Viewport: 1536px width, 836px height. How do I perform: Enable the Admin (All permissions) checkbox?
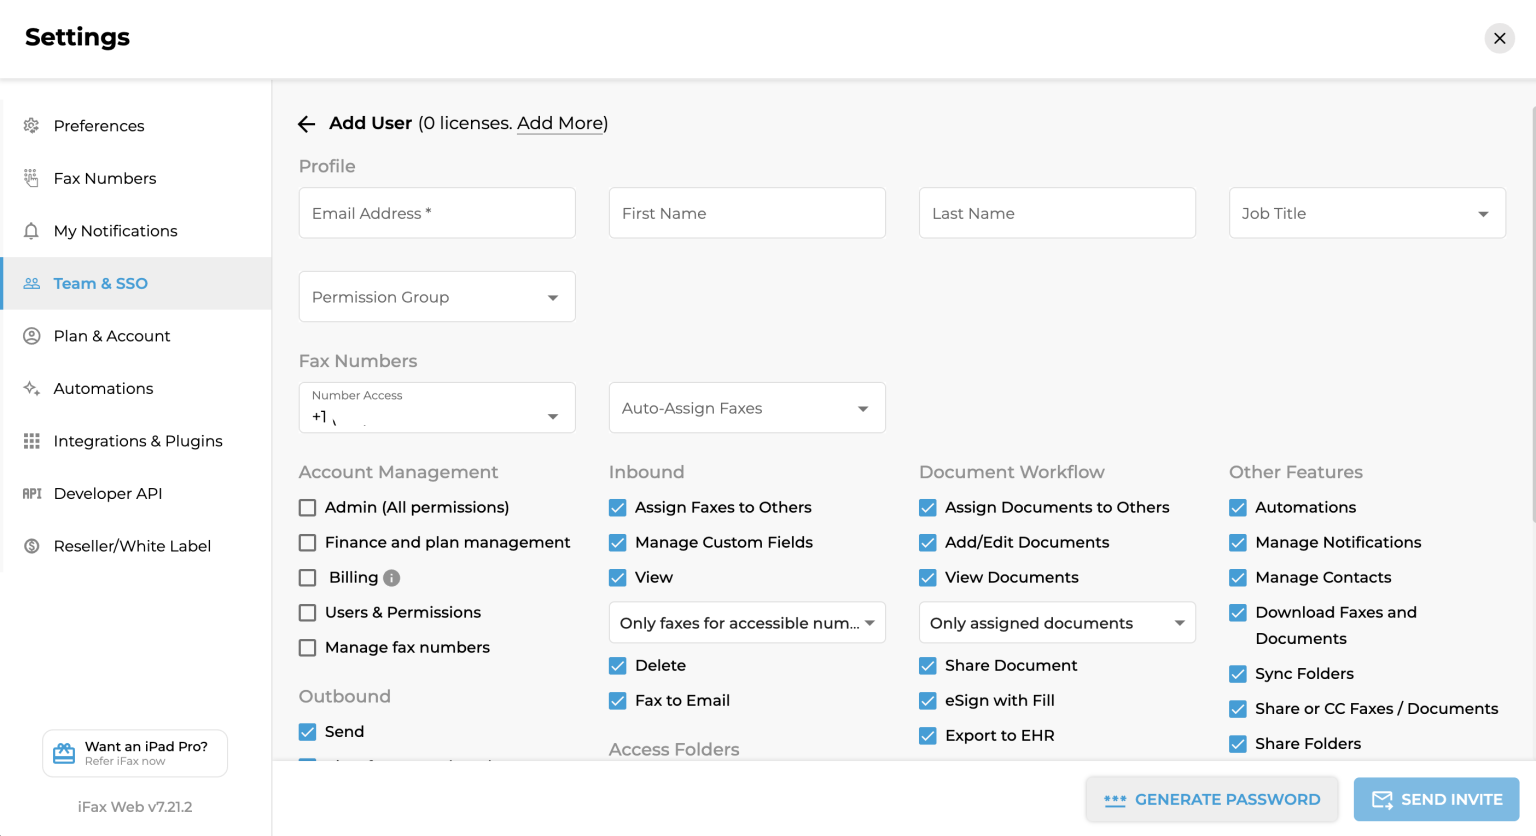[x=307, y=507]
